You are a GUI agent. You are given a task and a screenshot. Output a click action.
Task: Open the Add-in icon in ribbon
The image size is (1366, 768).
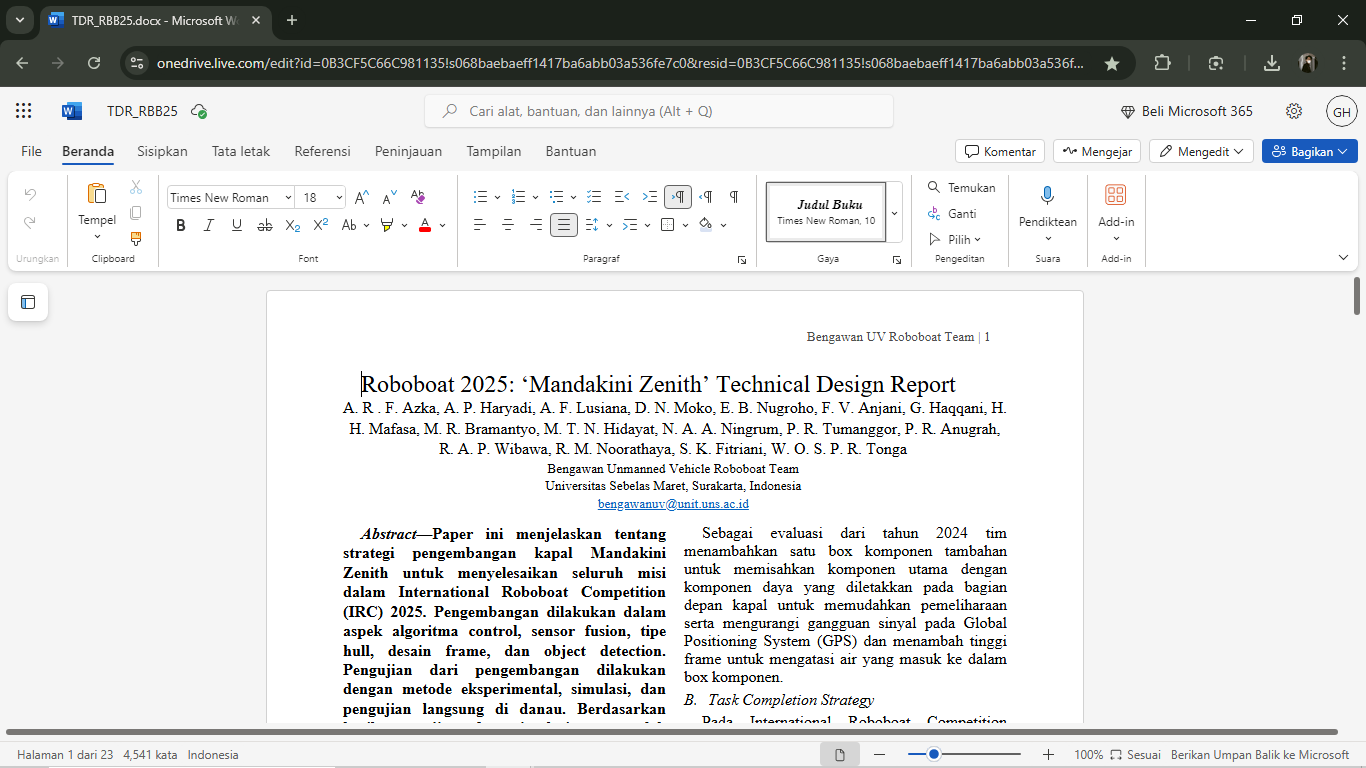pos(1115,196)
